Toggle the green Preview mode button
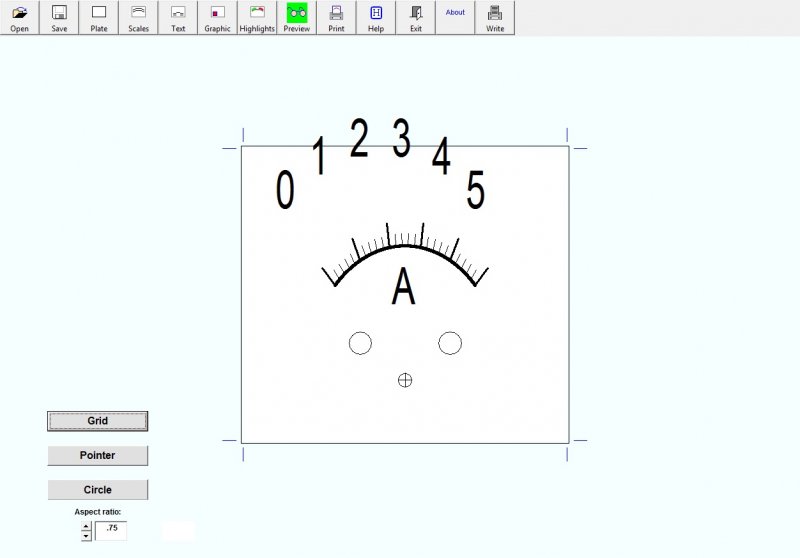 coord(296,18)
